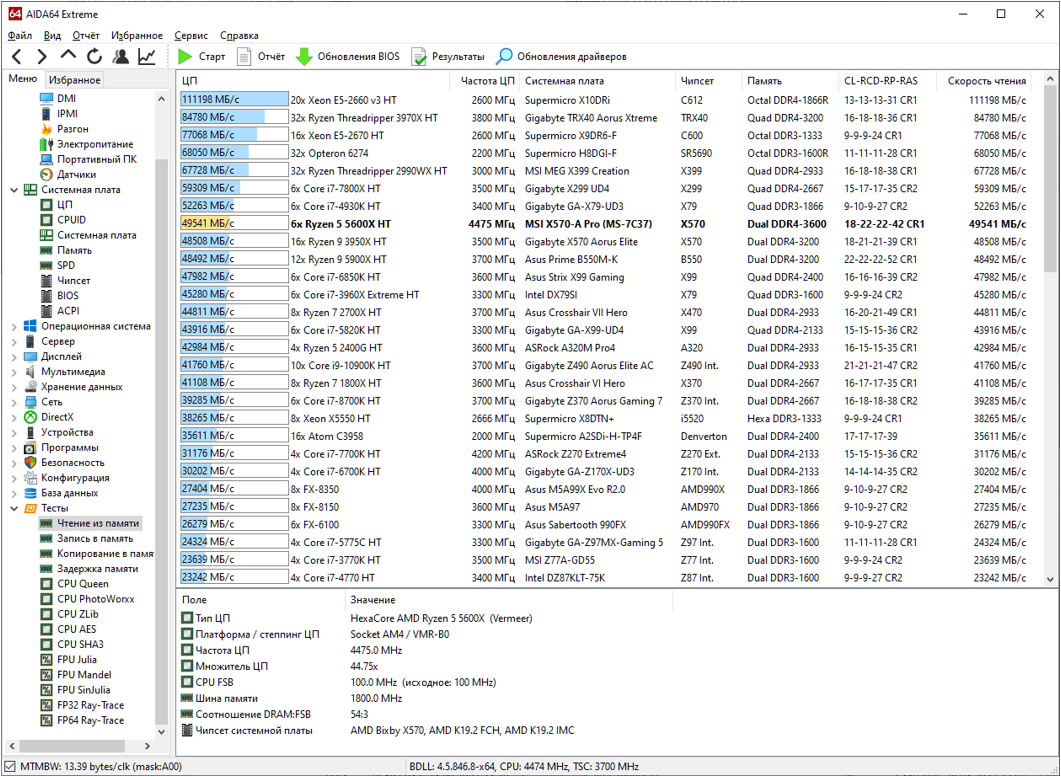The height and width of the screenshot is (777, 1061).
Task: Click the Refresh toolbar icon
Action: coord(94,57)
